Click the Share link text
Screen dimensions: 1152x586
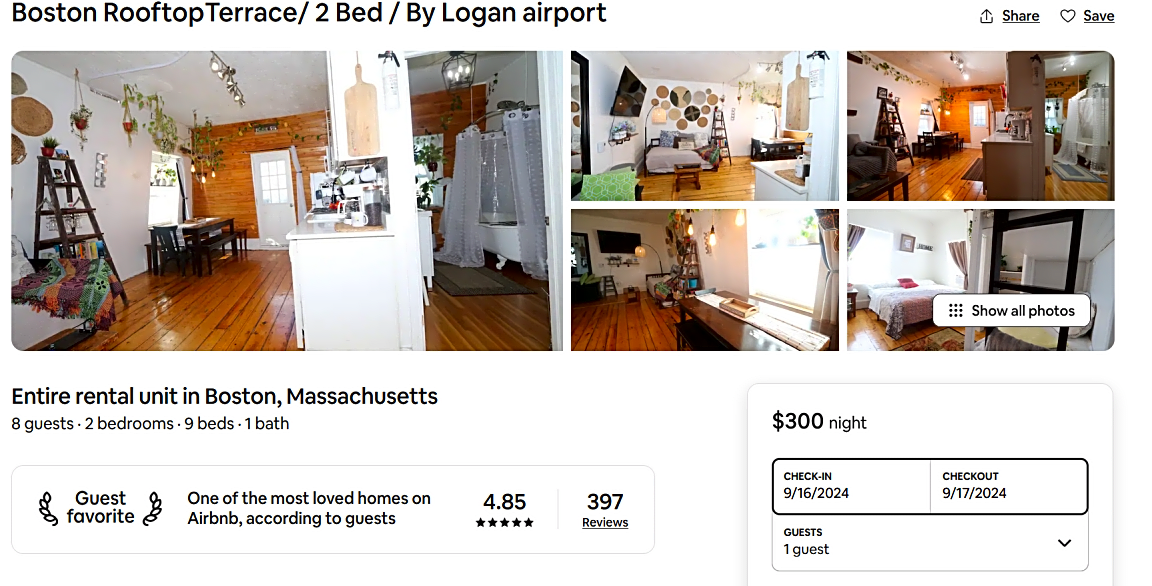point(1020,16)
